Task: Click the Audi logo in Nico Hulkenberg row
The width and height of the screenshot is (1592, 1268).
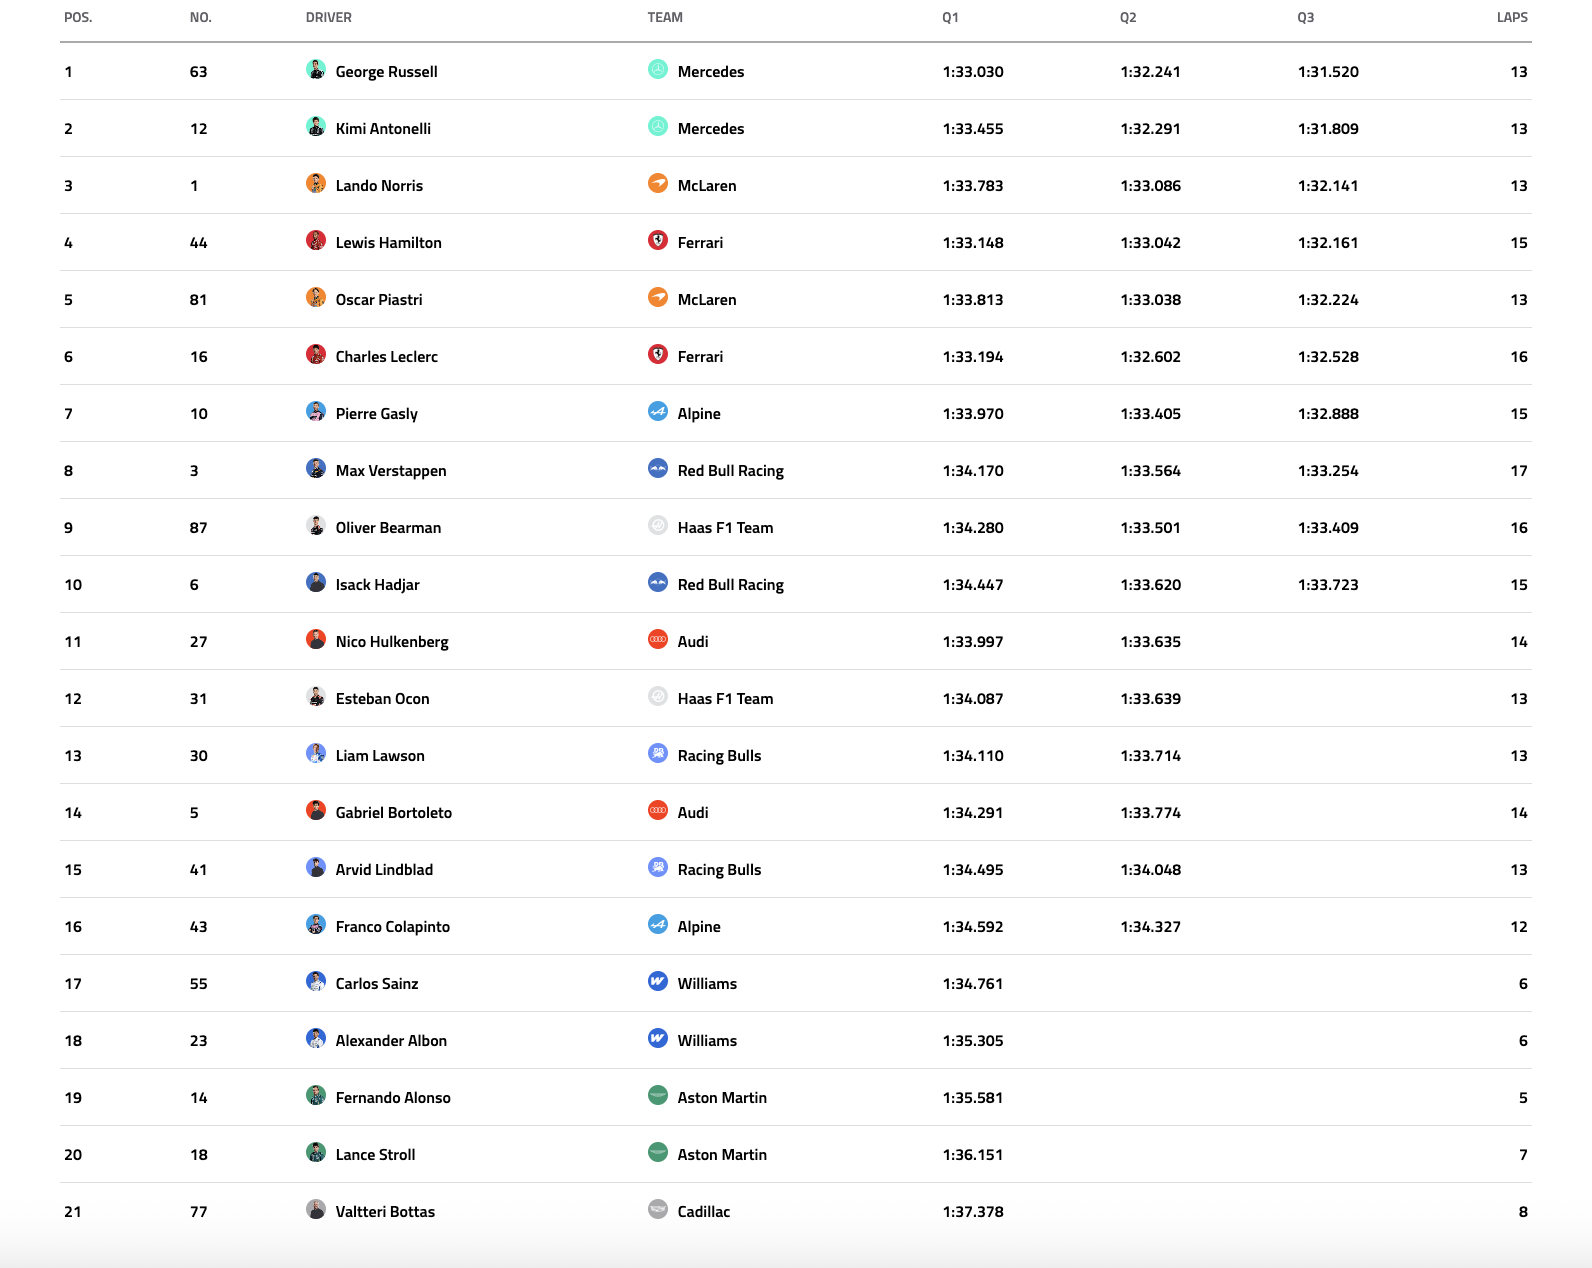Action: pos(657,640)
